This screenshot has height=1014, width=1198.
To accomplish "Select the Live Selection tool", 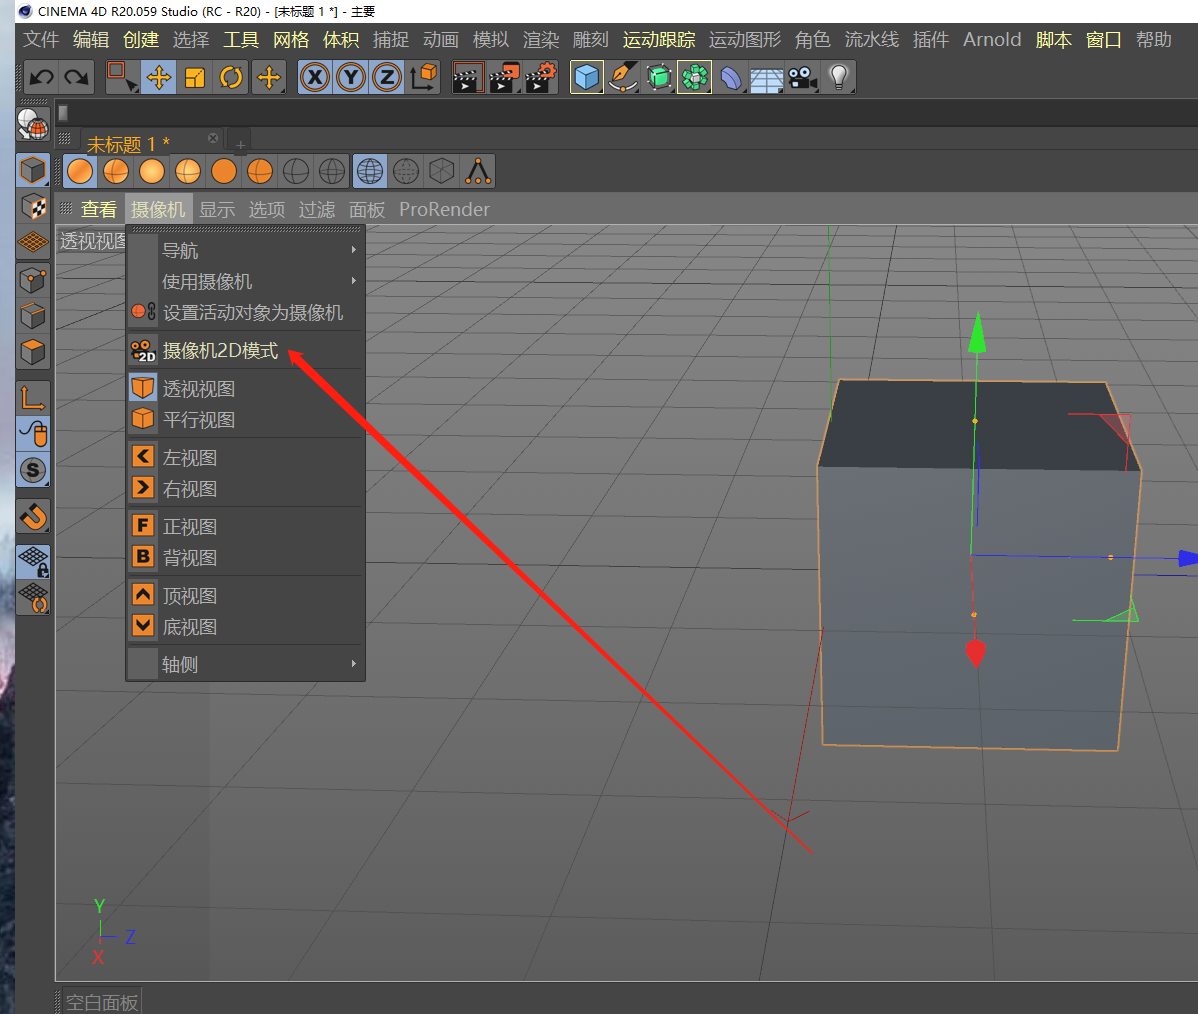I will point(121,77).
